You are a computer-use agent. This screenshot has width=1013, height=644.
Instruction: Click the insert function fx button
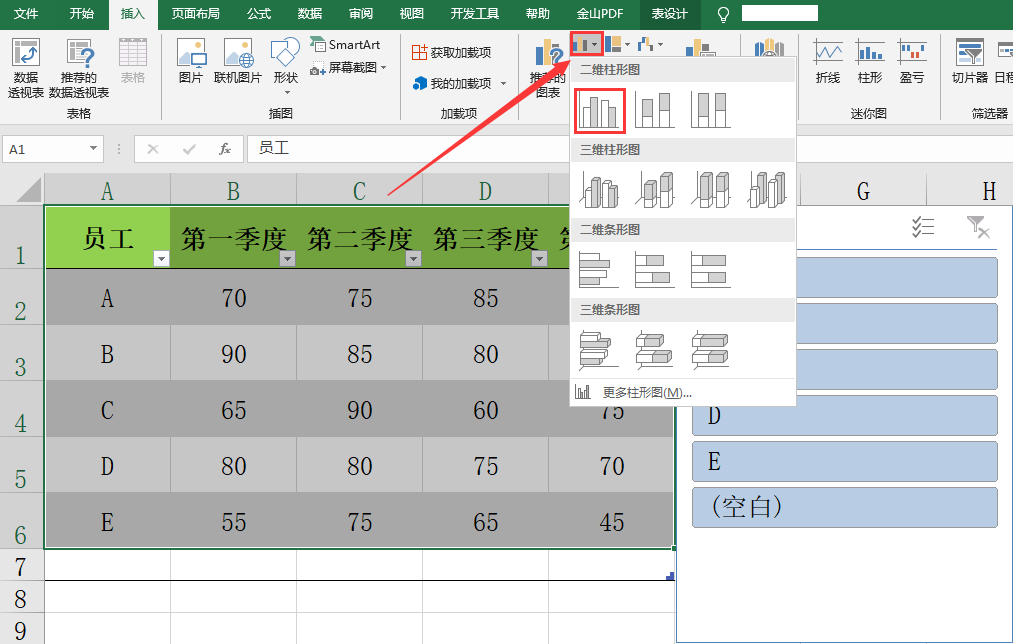[225, 149]
